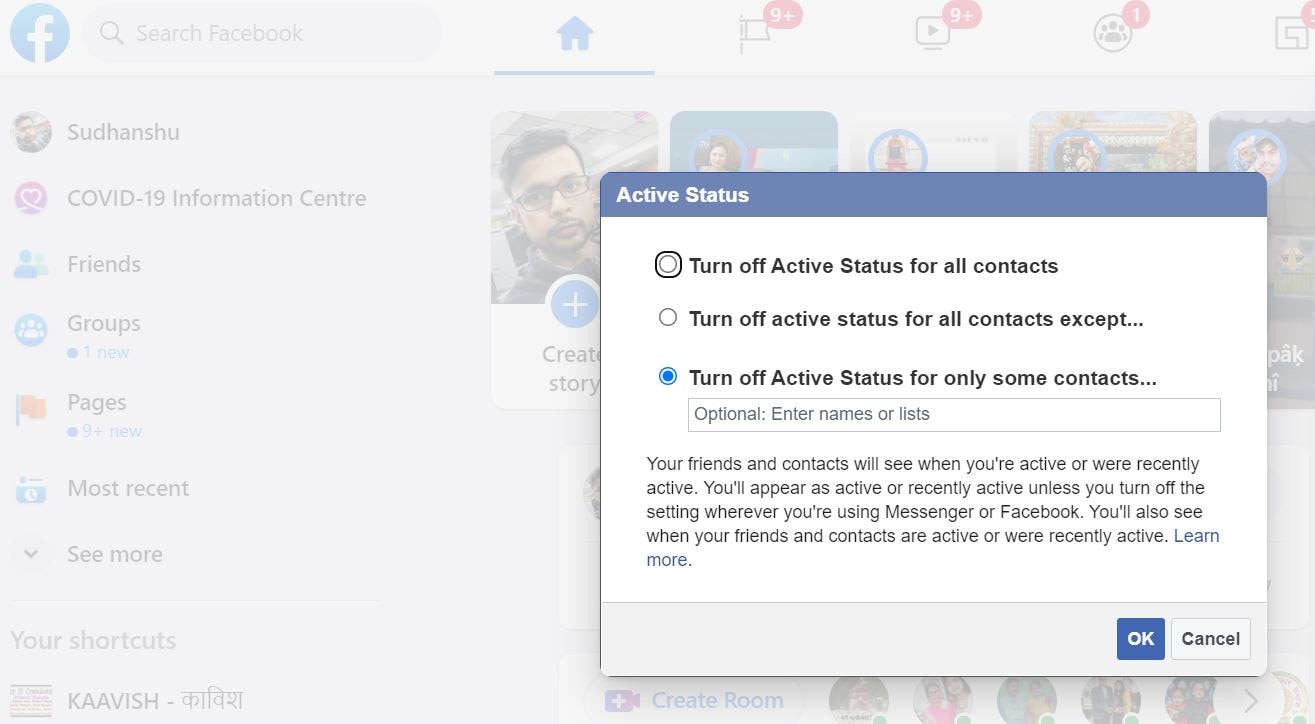This screenshot has height=724, width=1315.
Task: Open the Watch video icon
Action: point(933,31)
